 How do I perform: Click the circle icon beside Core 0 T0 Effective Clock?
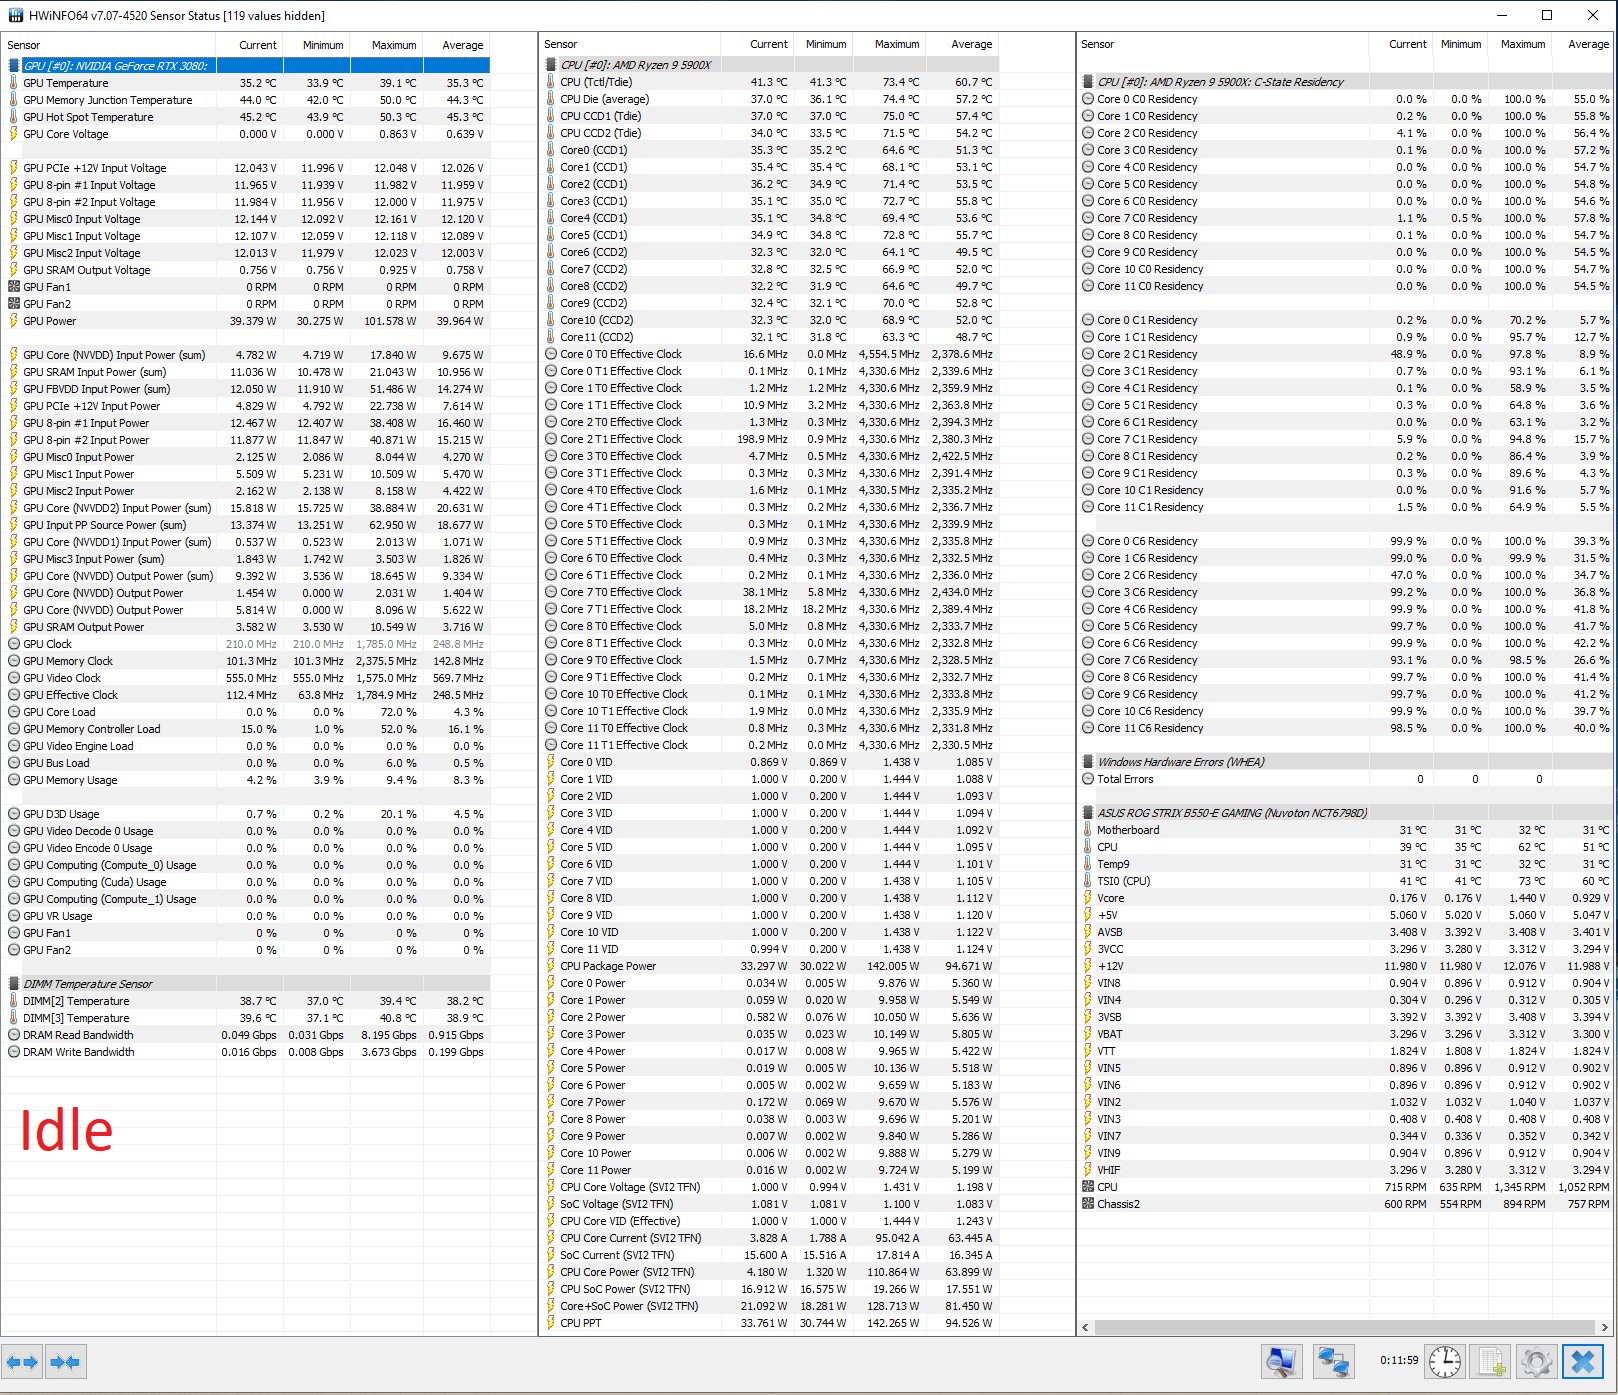(551, 354)
